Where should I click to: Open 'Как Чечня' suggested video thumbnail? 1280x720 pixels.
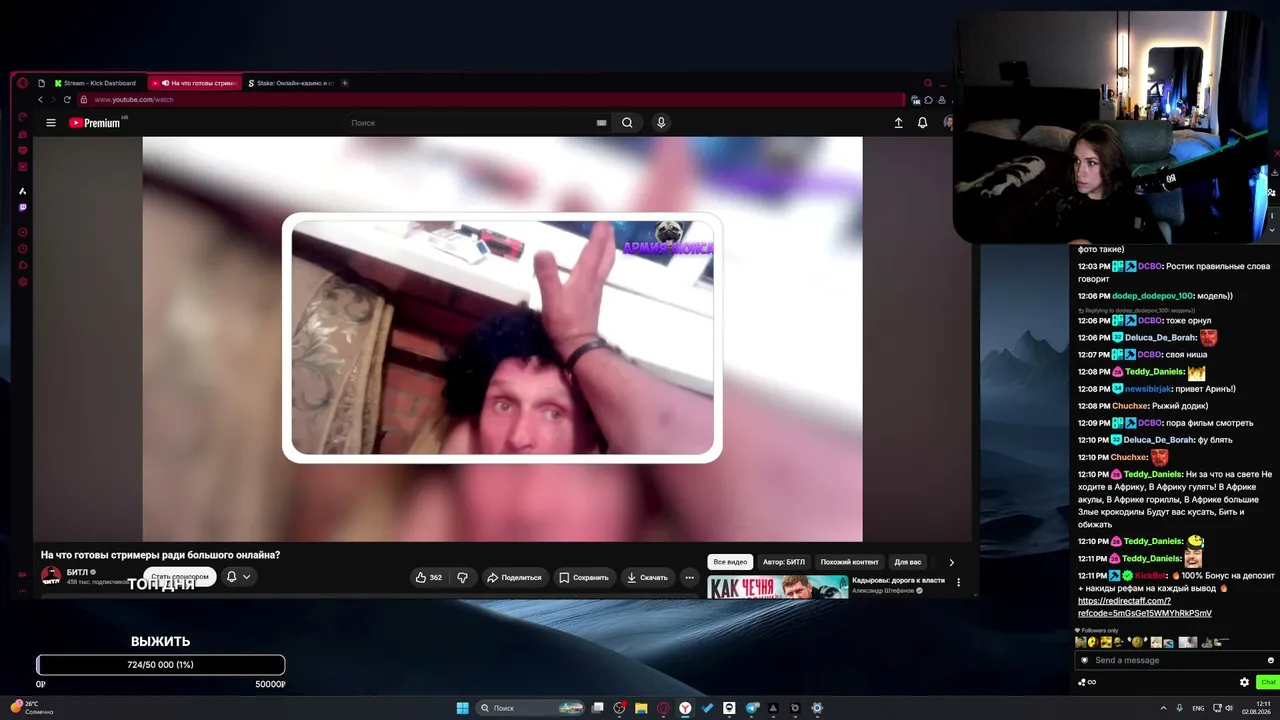pos(778,587)
